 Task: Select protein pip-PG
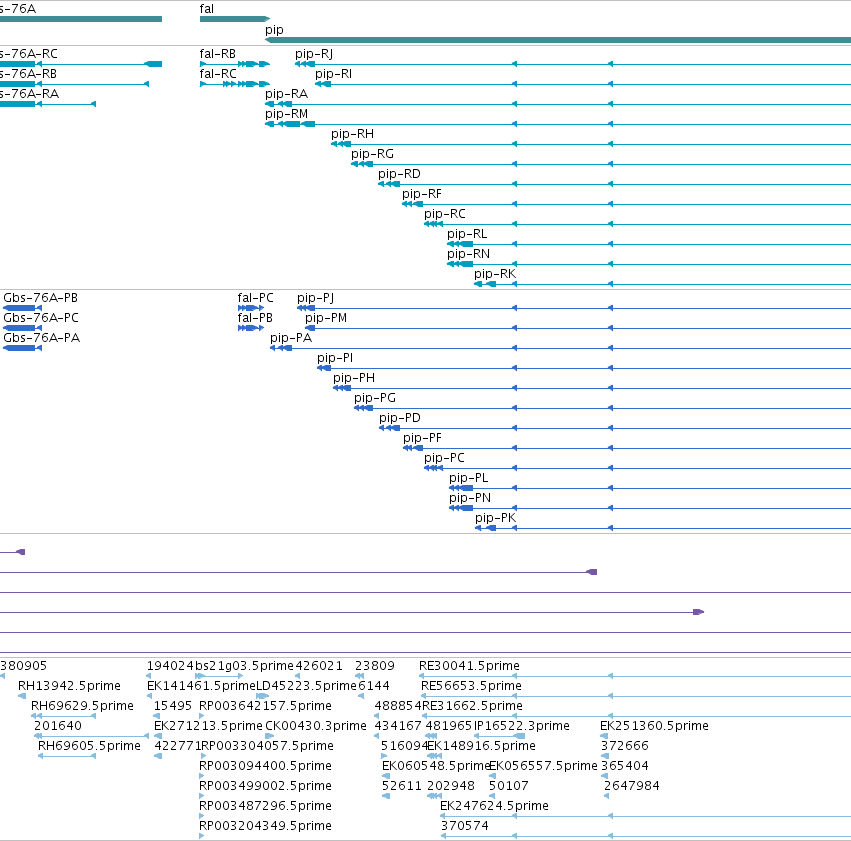[x=602, y=409]
